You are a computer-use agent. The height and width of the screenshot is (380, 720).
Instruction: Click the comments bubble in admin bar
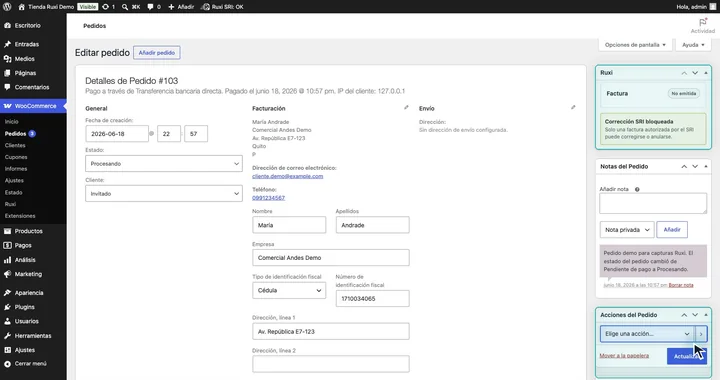coord(150,6)
